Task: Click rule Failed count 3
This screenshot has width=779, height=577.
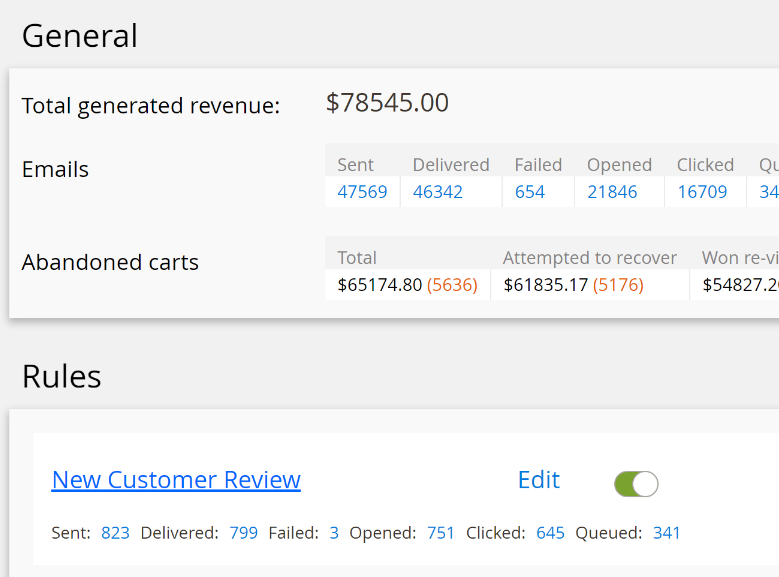Action: 334,533
